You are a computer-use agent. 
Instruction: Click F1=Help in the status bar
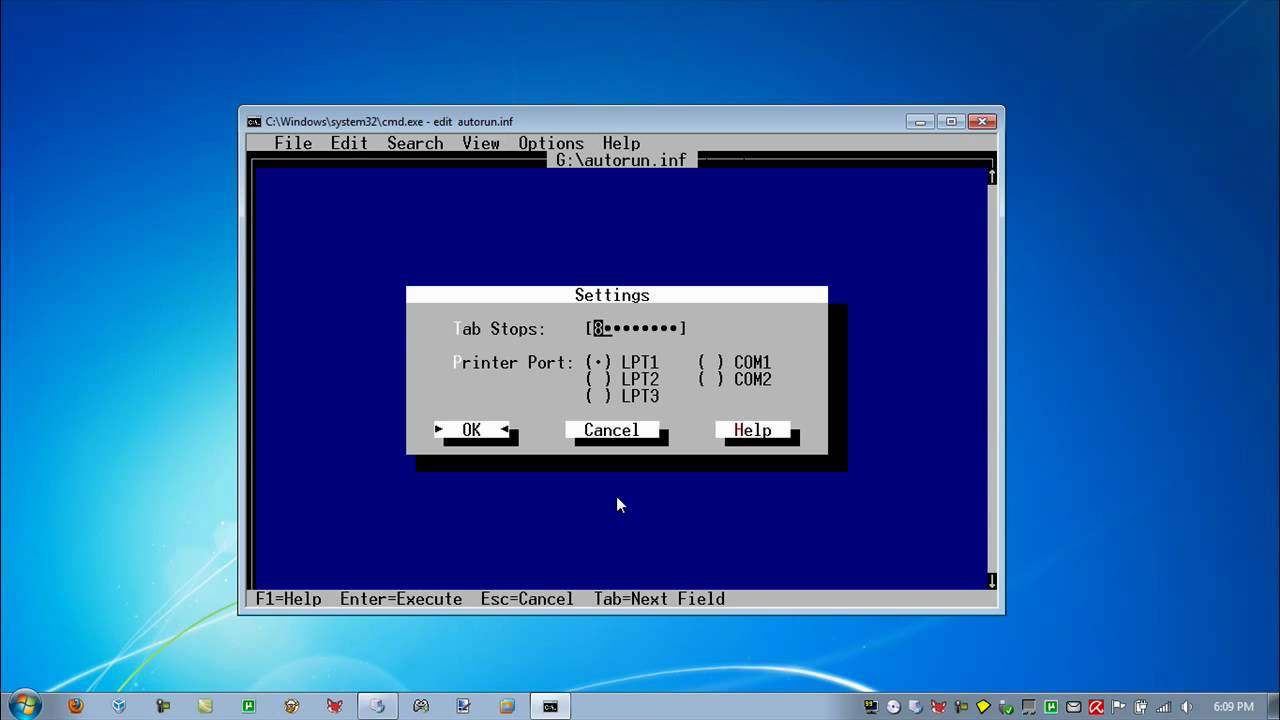(x=289, y=599)
